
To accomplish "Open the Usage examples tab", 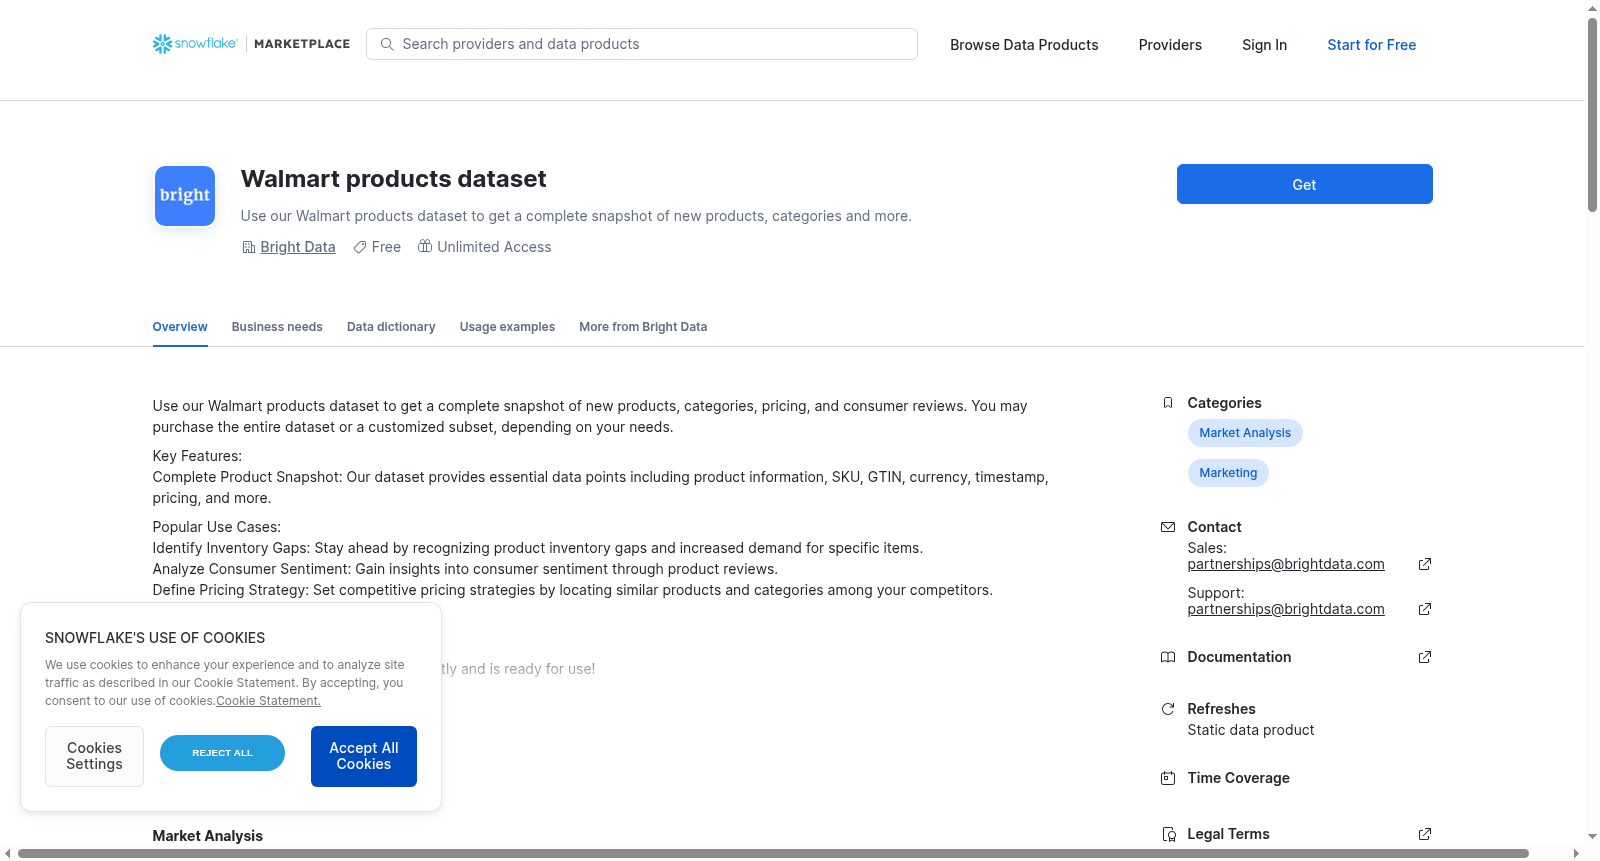I will click(507, 327).
